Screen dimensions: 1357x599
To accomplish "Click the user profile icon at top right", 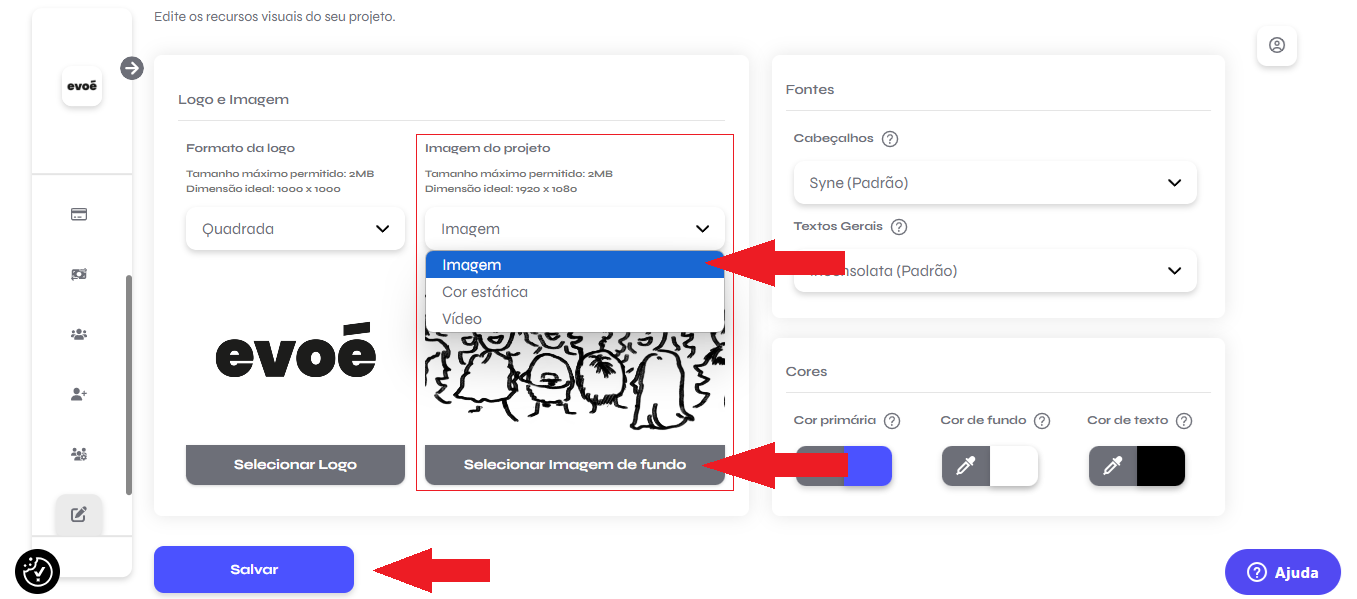I will point(1277,45).
